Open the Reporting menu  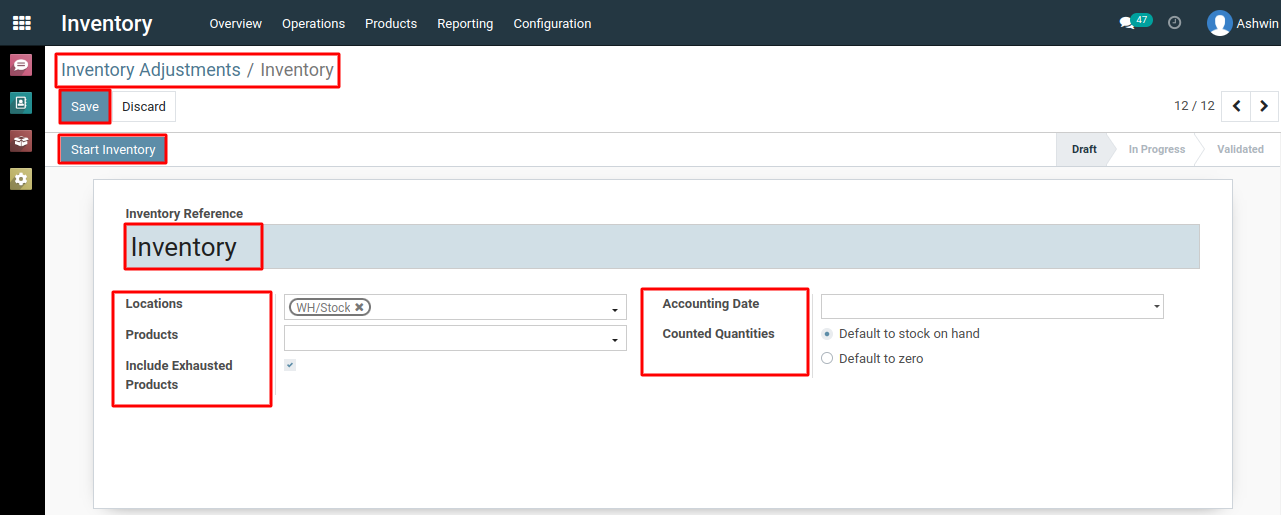(x=465, y=23)
